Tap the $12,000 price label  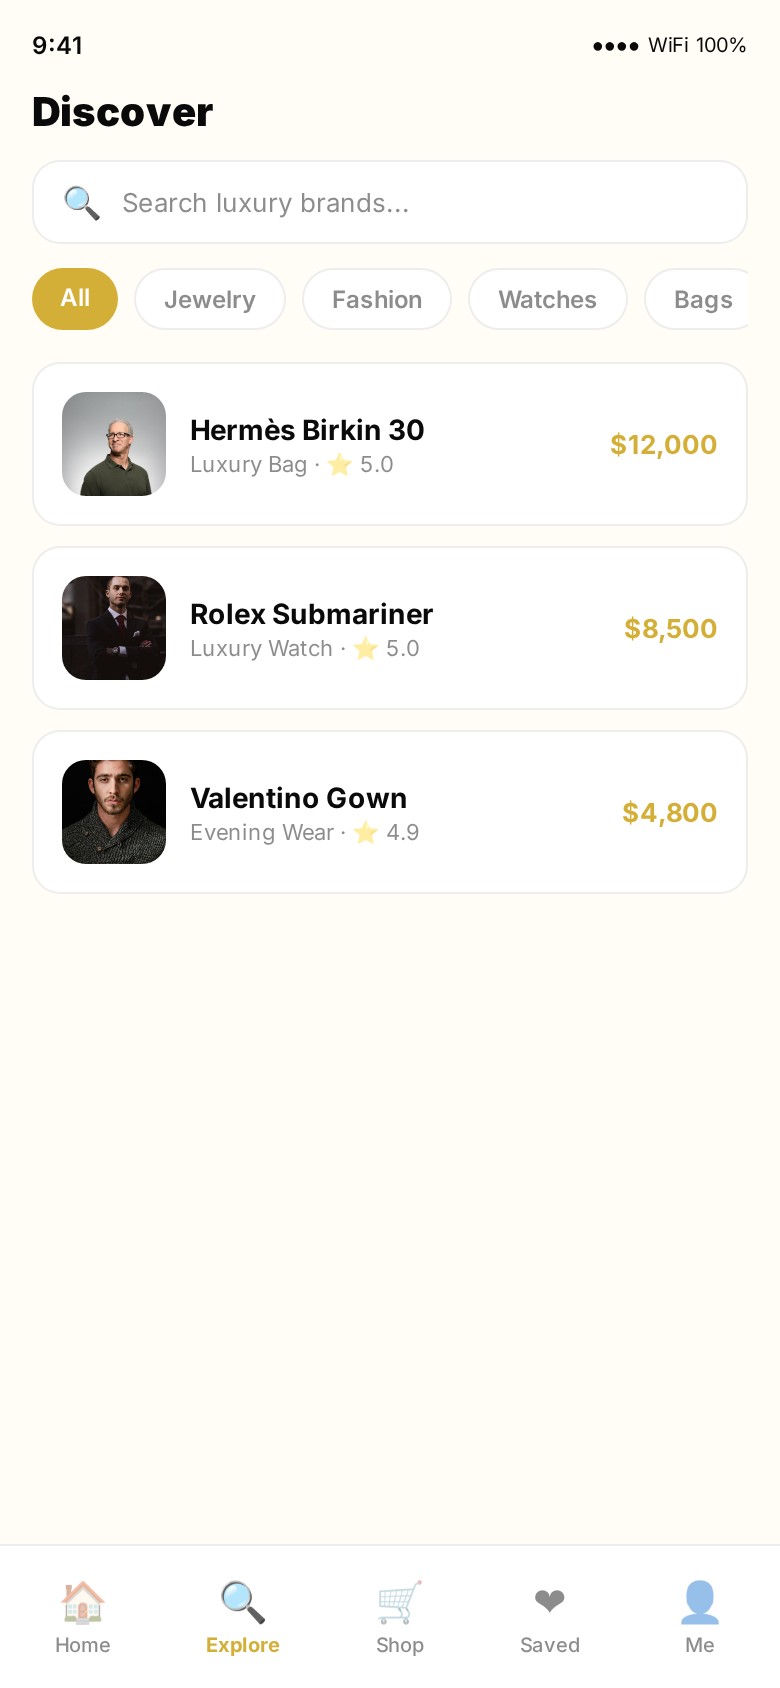pos(663,445)
